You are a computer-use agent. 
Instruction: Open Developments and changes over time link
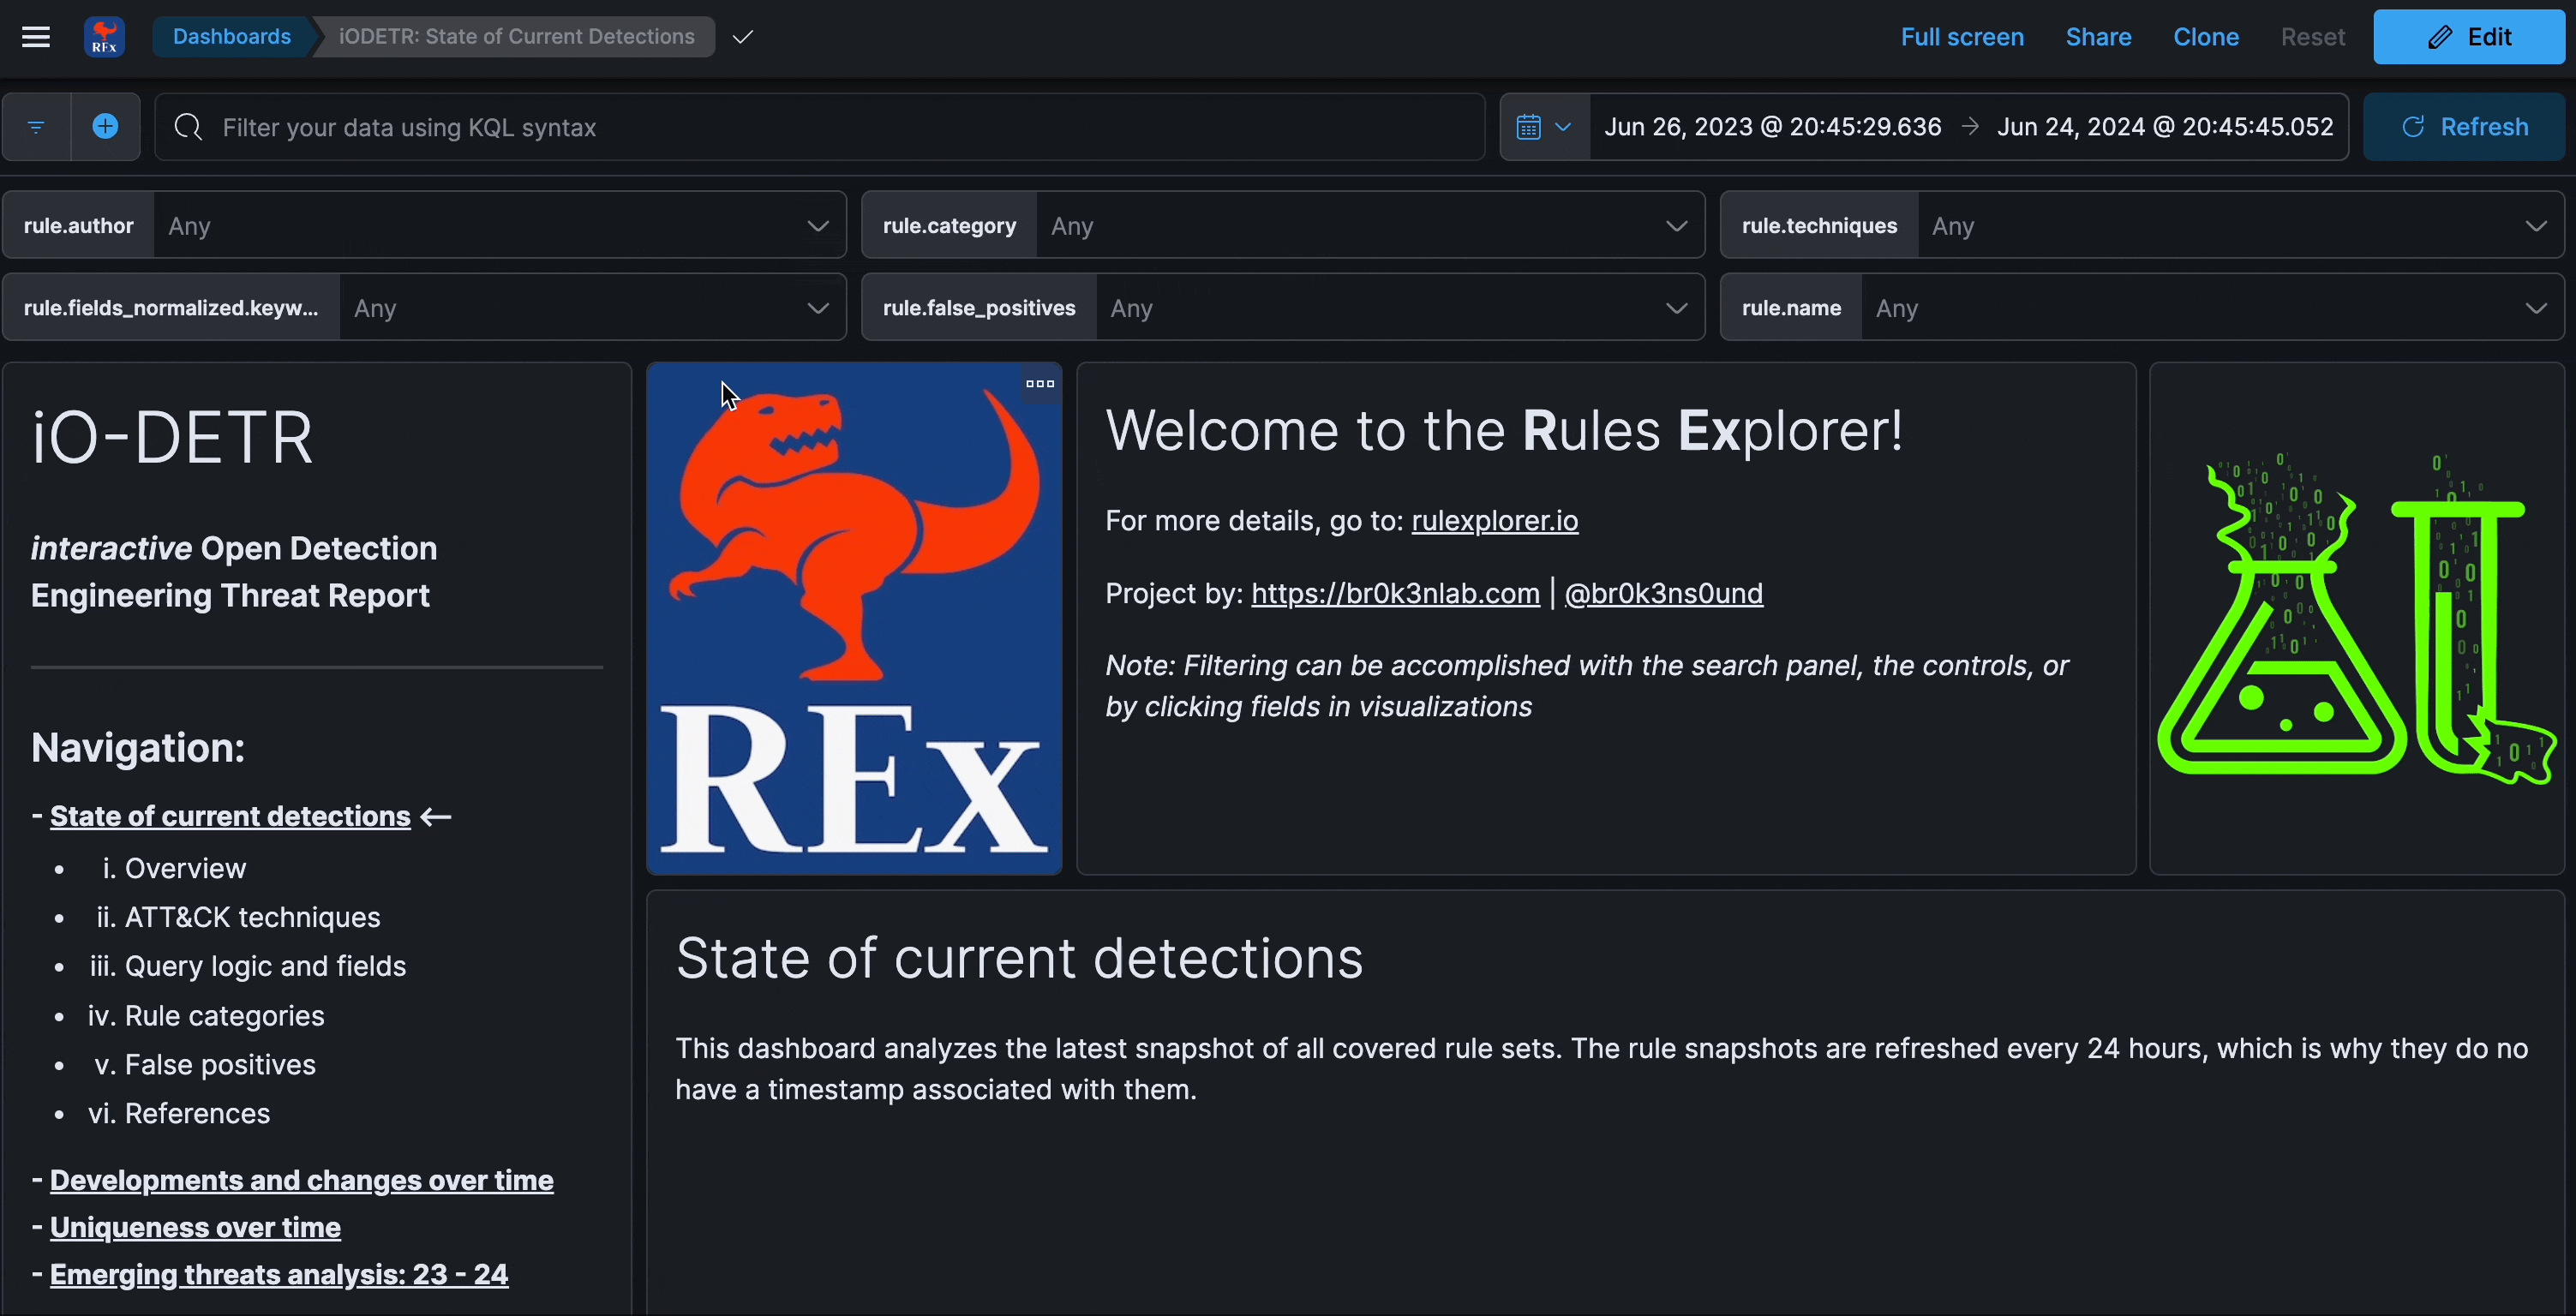(x=301, y=1180)
